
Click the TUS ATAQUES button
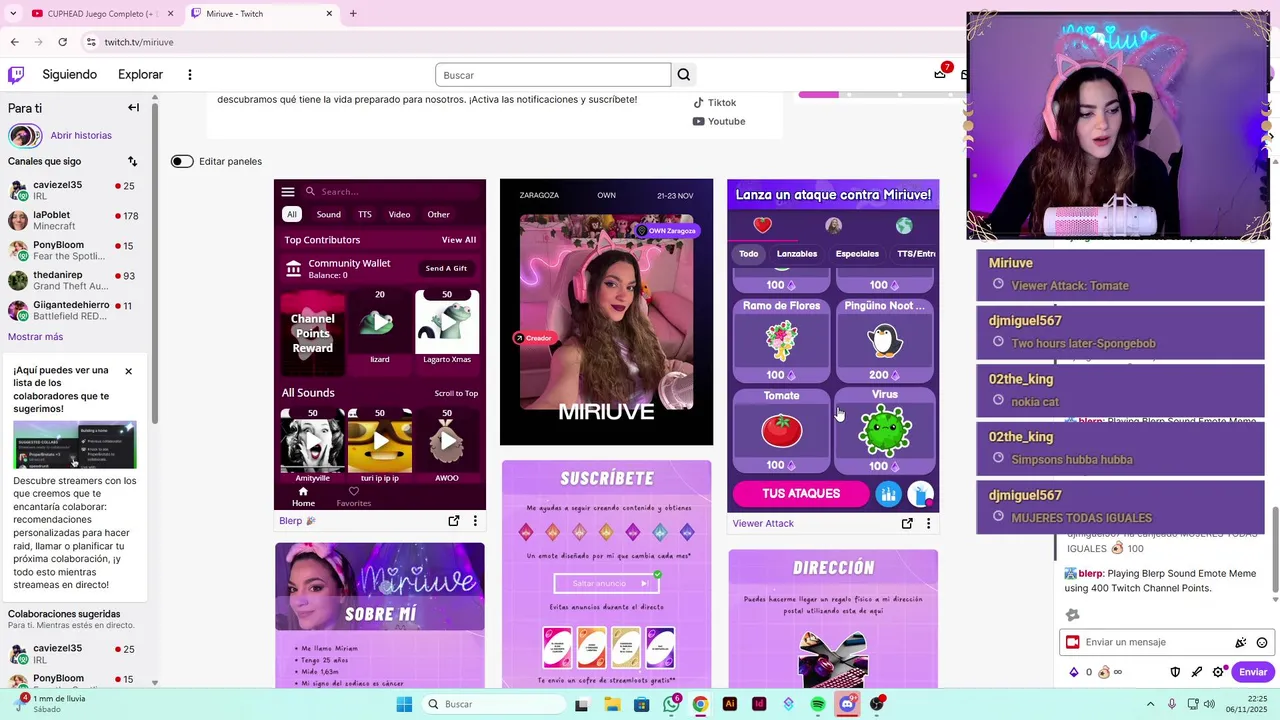tap(801, 493)
